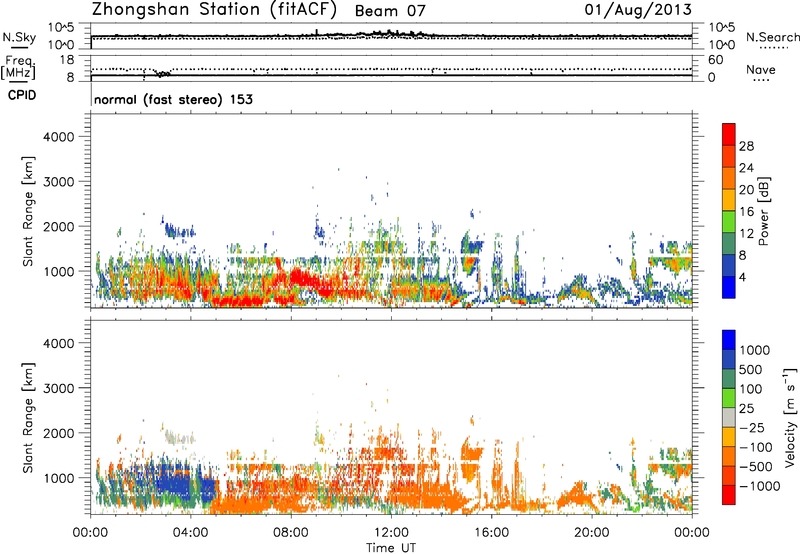This screenshot has width=800, height=554.
Task: Click the 'N.Search' legend label
Action: (x=773, y=37)
